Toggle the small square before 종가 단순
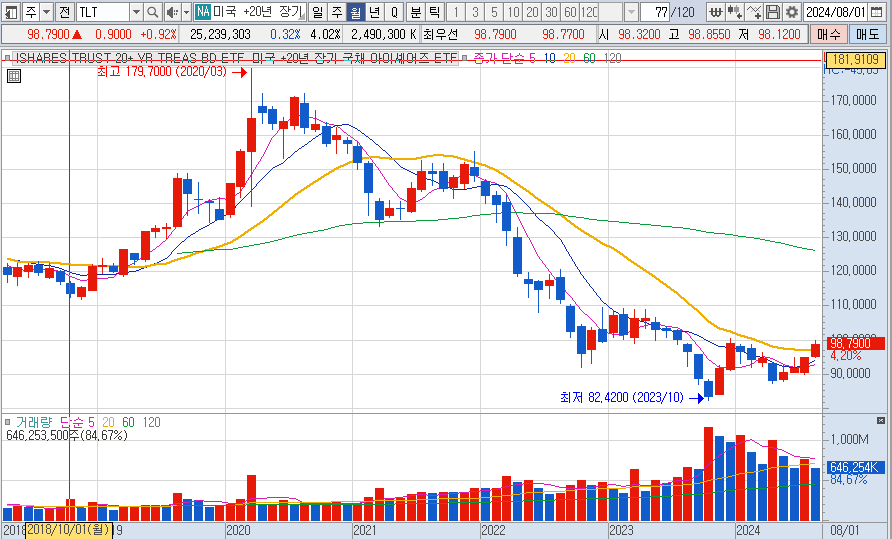892x539 pixels. (x=464, y=58)
